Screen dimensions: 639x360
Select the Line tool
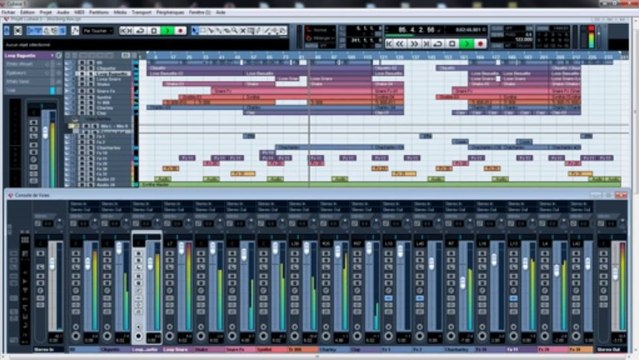click(267, 31)
